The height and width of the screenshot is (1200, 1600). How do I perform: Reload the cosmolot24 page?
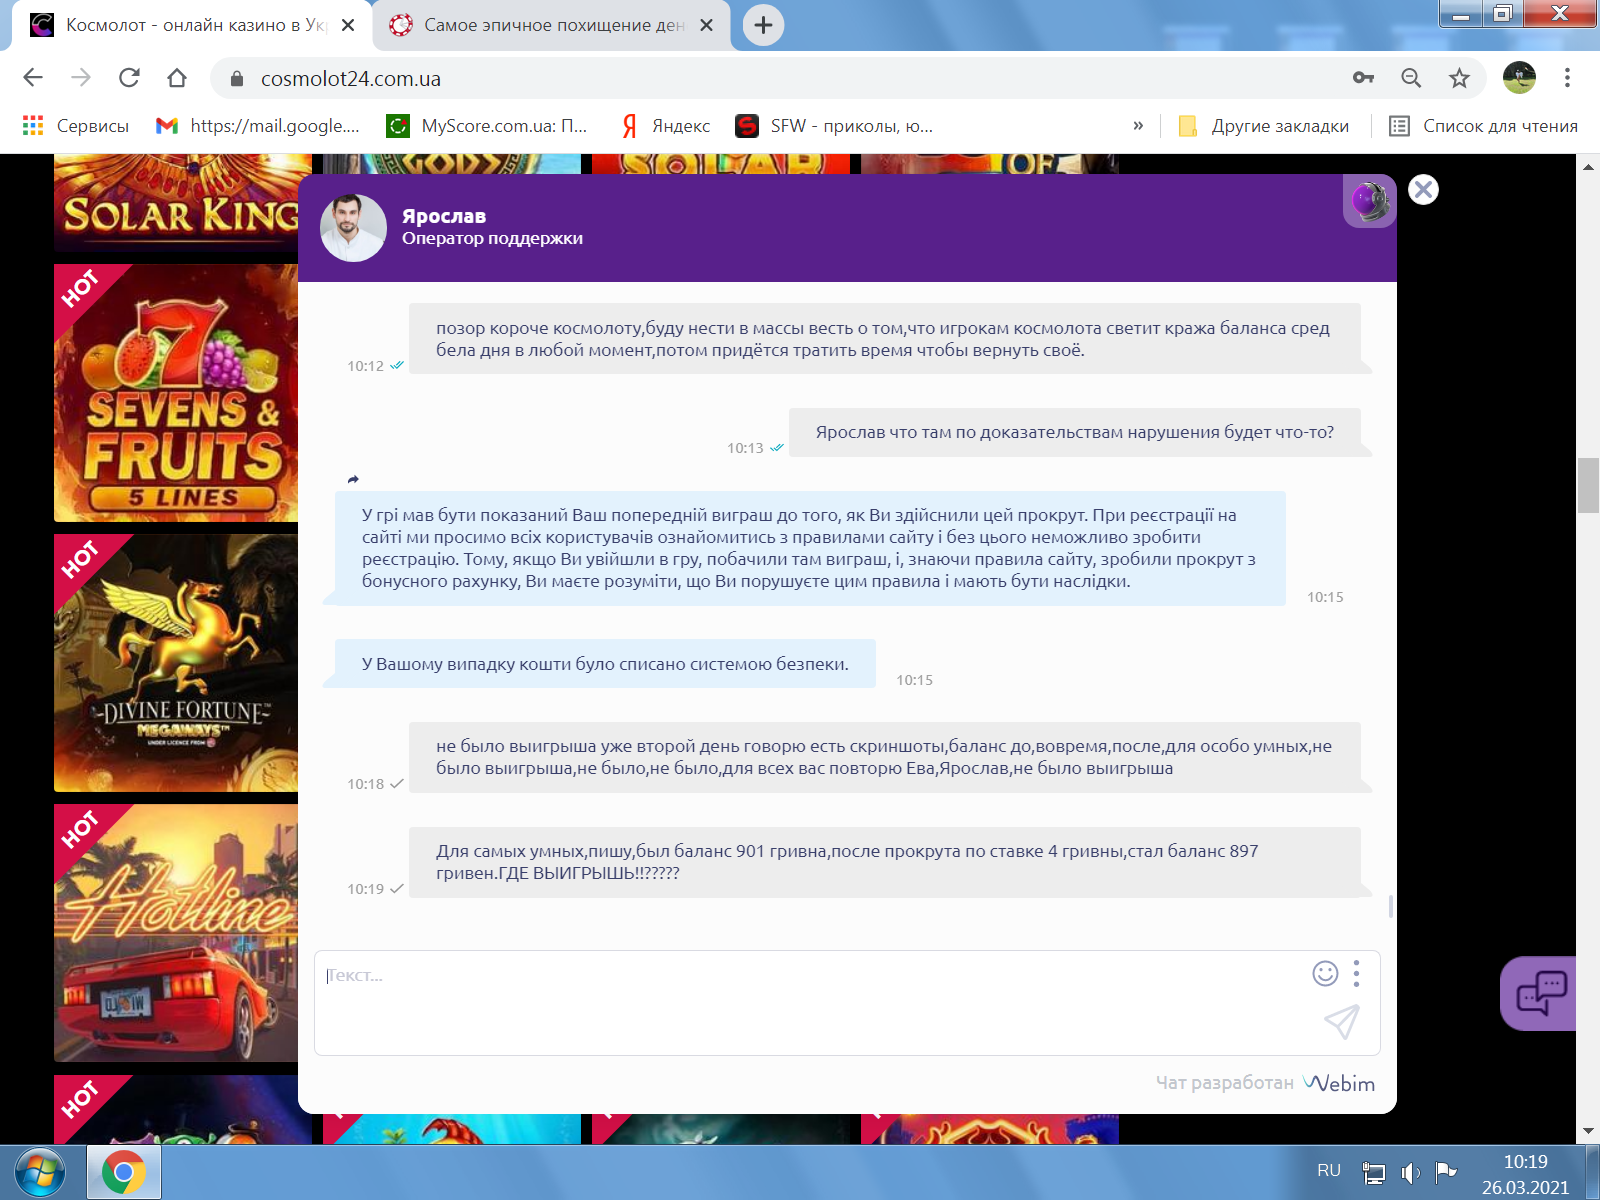129,78
